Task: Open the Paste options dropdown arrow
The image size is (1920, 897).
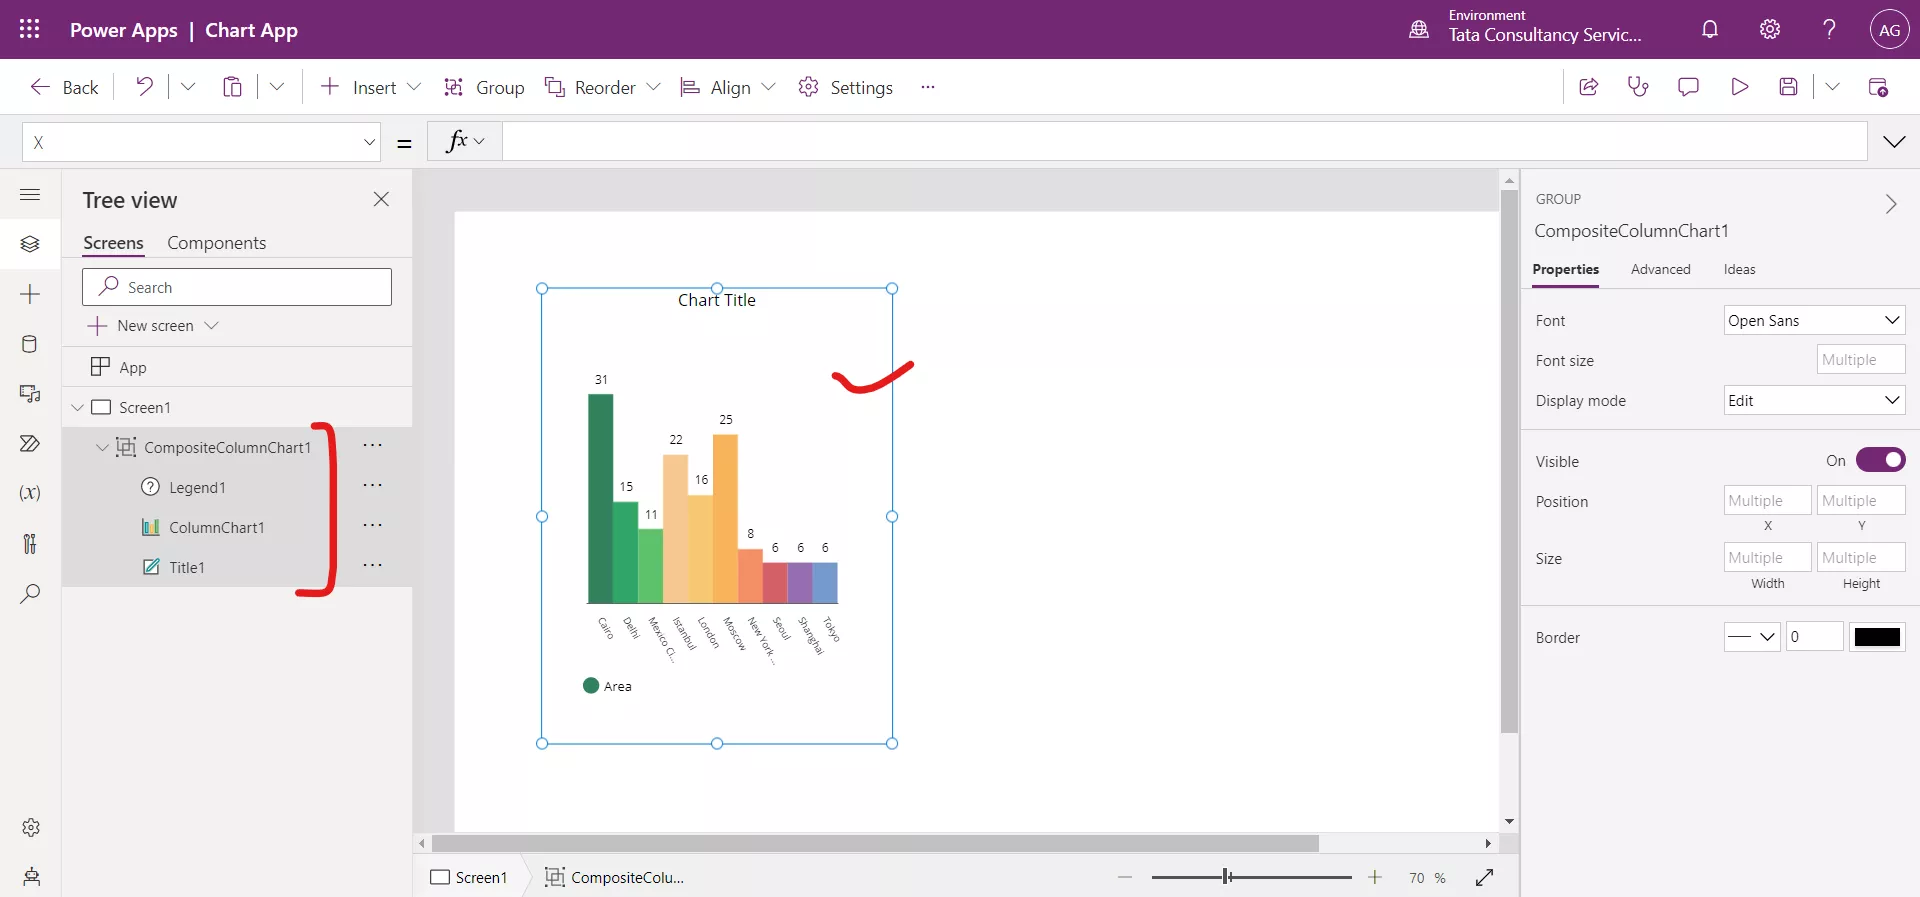Action: click(277, 87)
